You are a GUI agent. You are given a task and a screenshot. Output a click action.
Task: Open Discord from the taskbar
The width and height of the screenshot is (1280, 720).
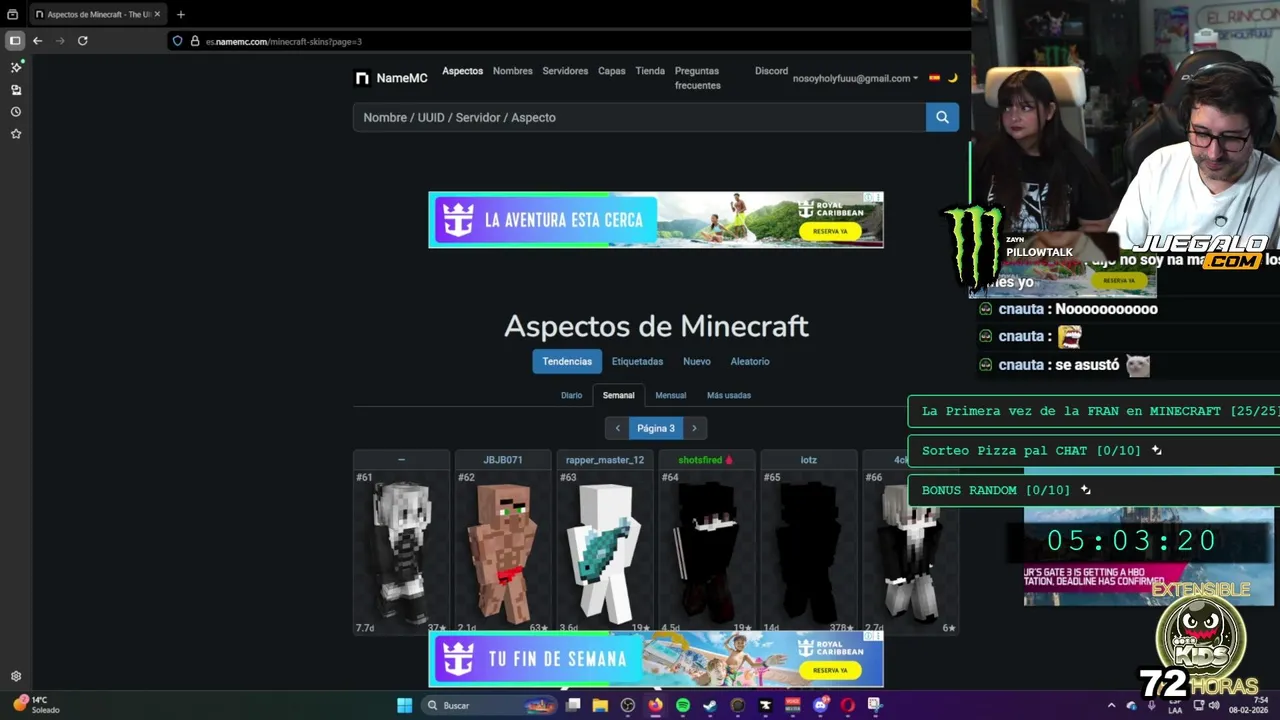coord(820,705)
